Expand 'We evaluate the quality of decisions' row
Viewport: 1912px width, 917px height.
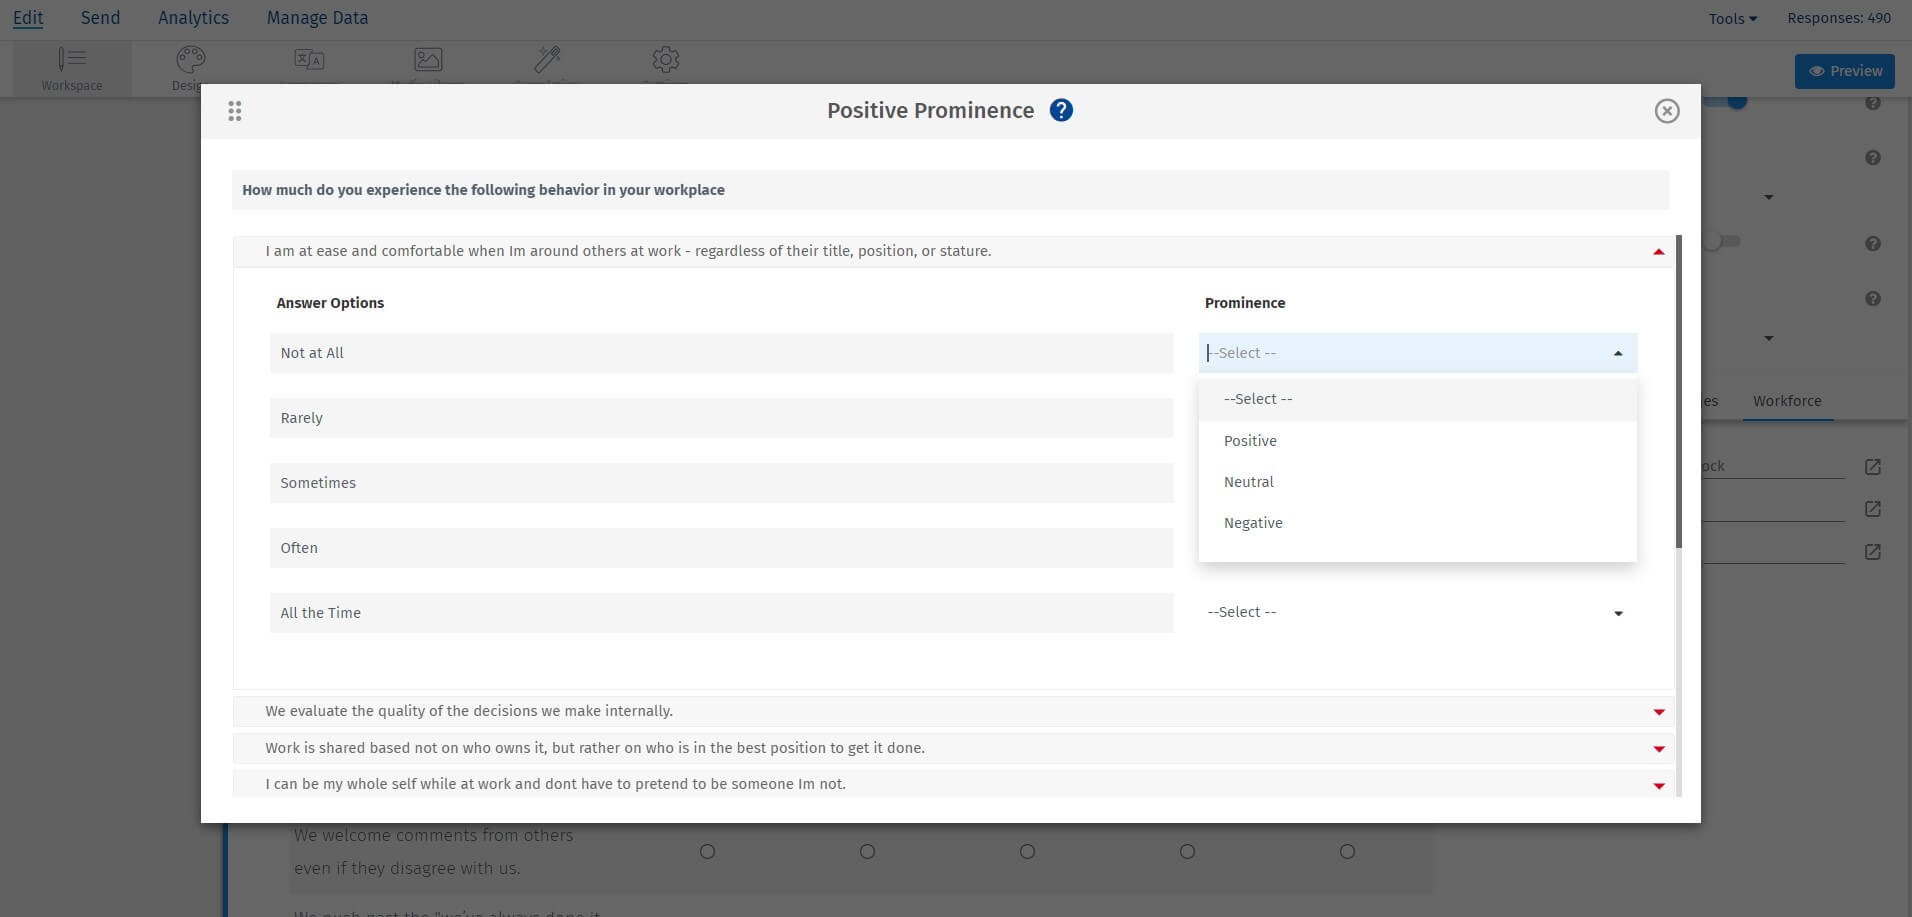point(1659,711)
